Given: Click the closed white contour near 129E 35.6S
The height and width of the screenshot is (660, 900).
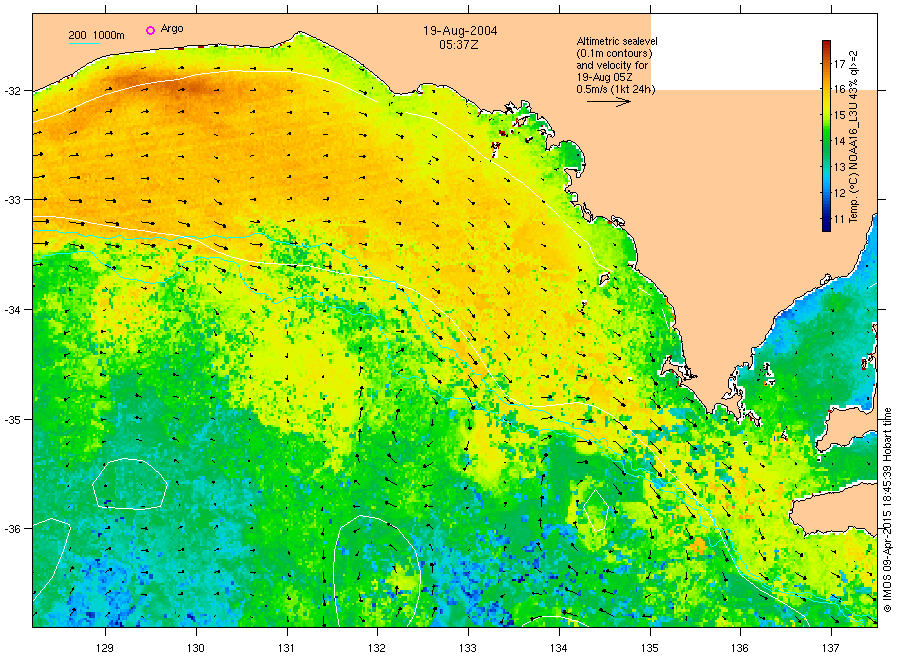Looking at the screenshot, I should pos(130,484).
